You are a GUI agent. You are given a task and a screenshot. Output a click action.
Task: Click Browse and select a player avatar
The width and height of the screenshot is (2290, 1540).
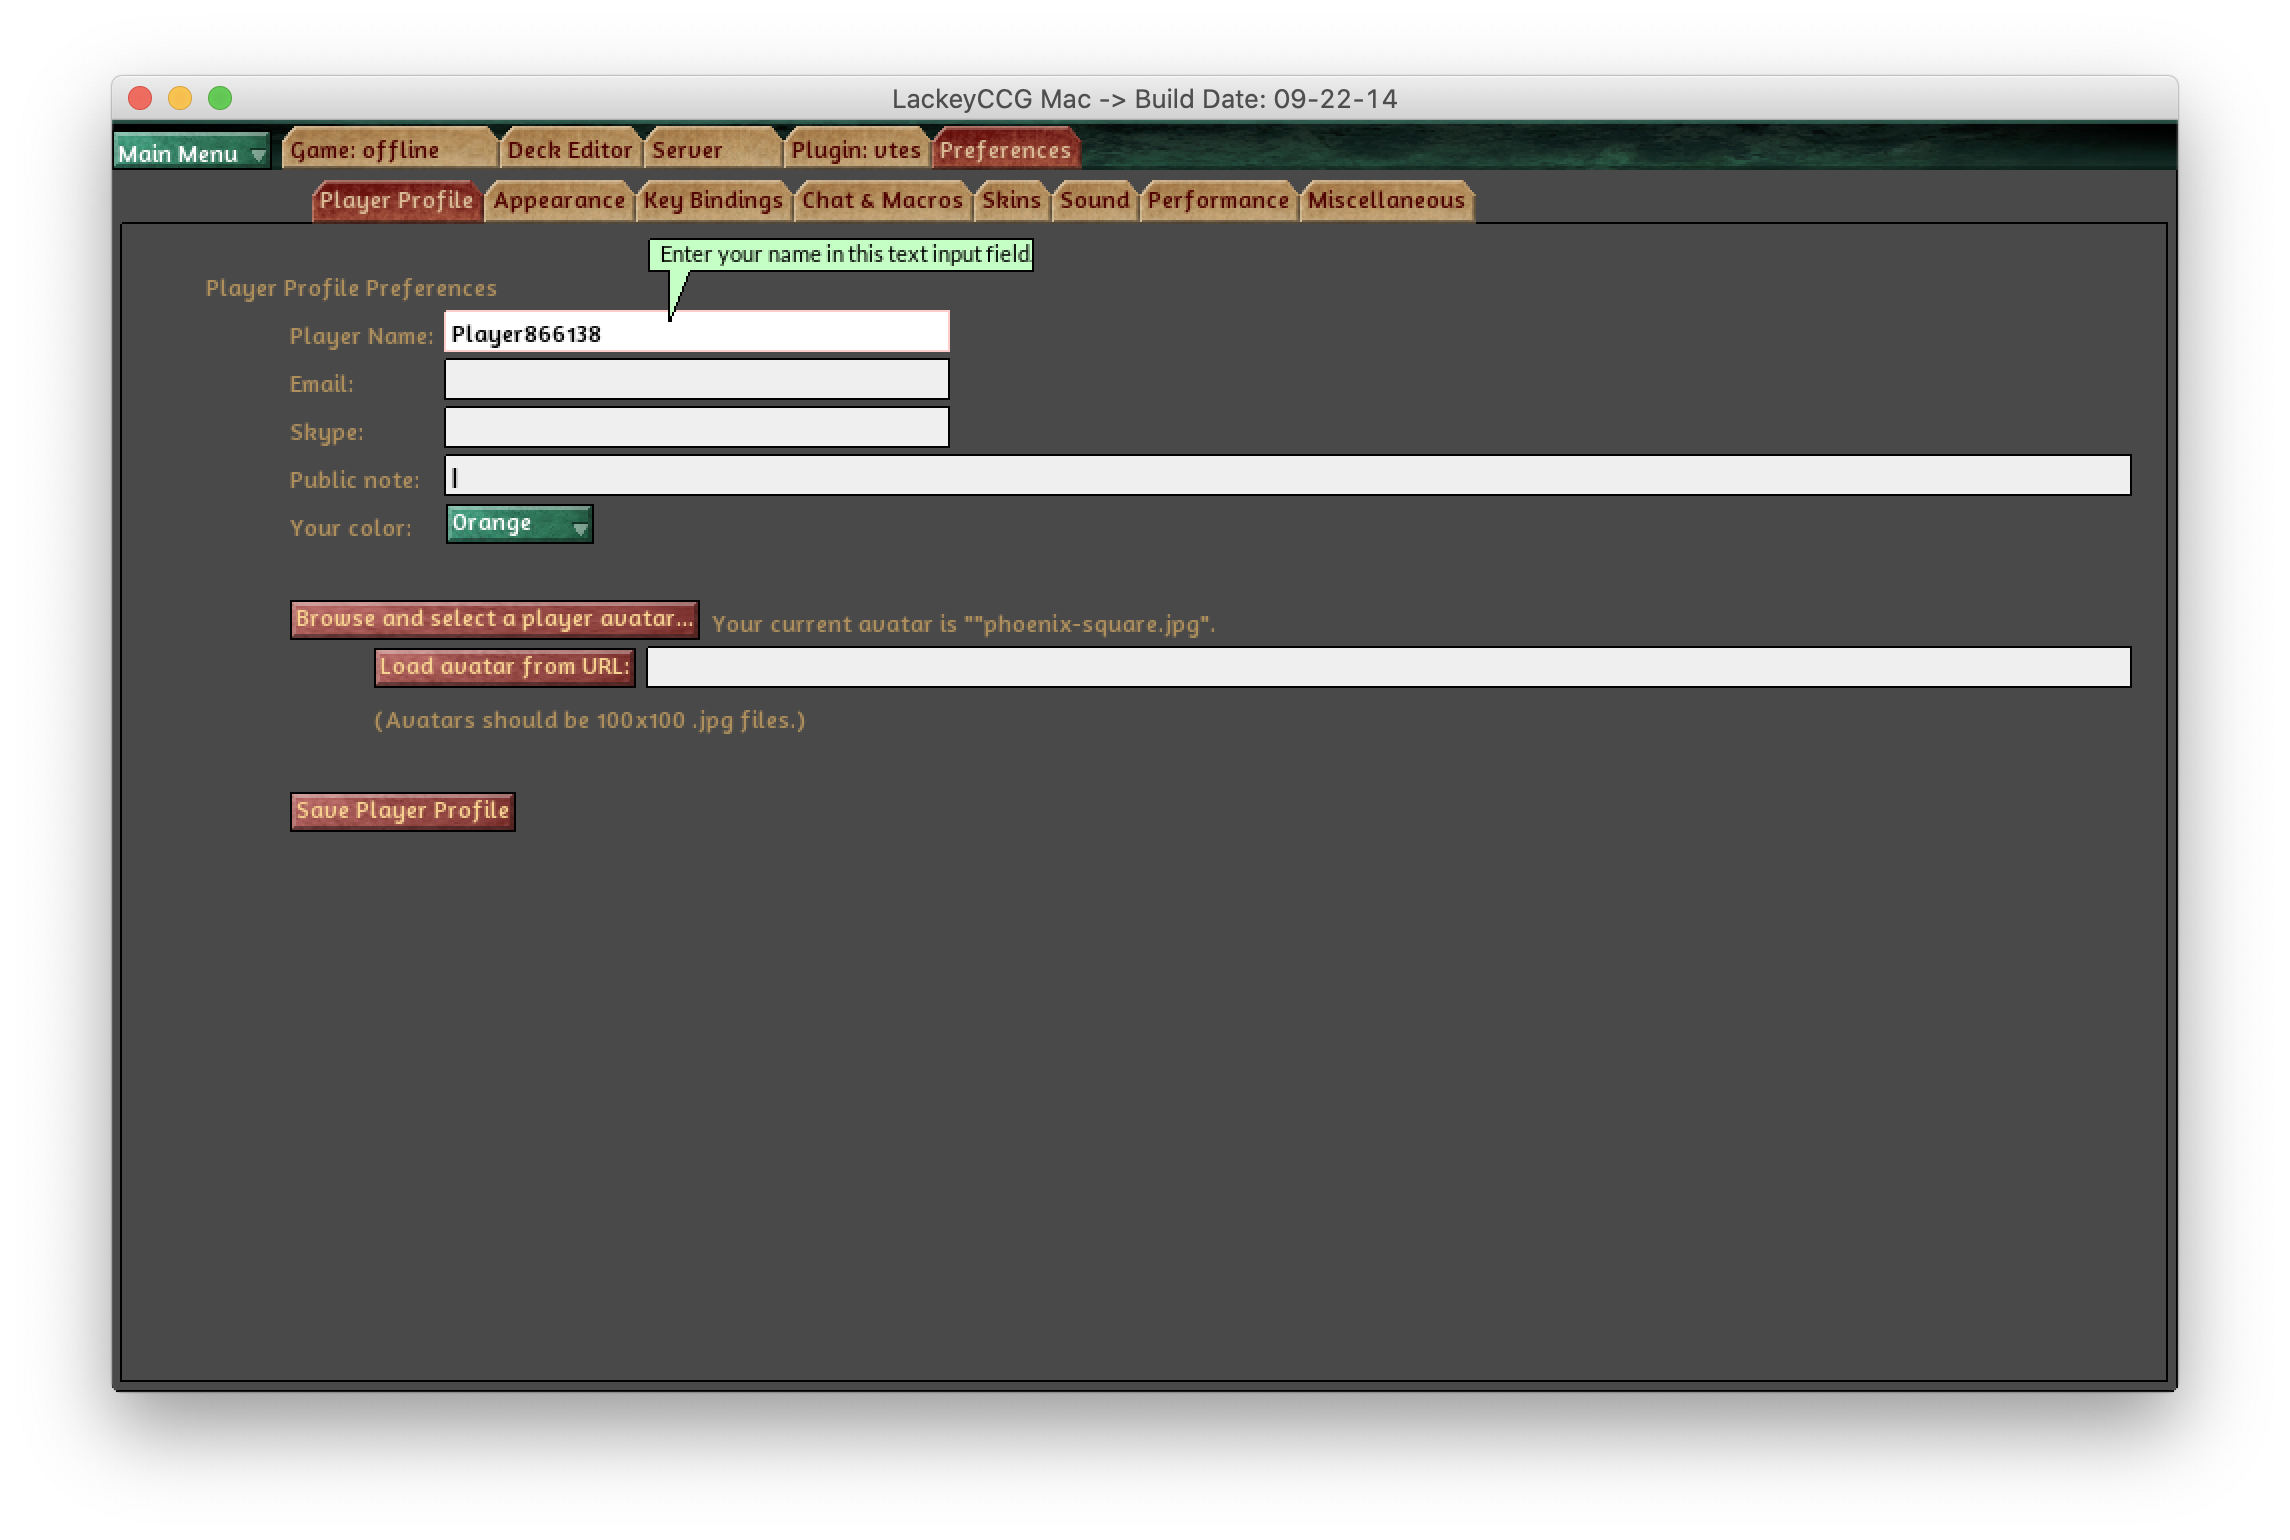tap(495, 615)
